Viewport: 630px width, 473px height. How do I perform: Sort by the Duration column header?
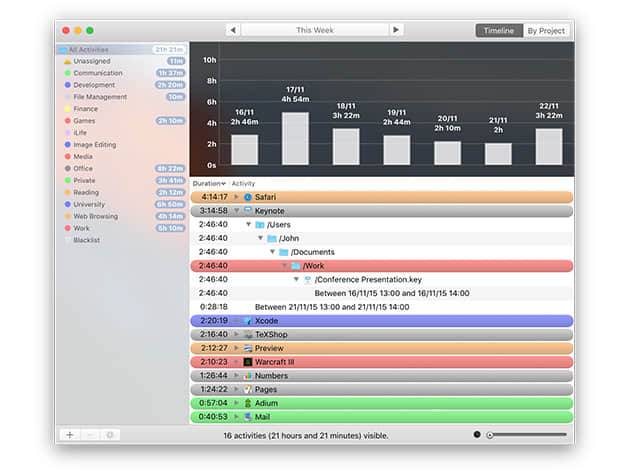[209, 184]
